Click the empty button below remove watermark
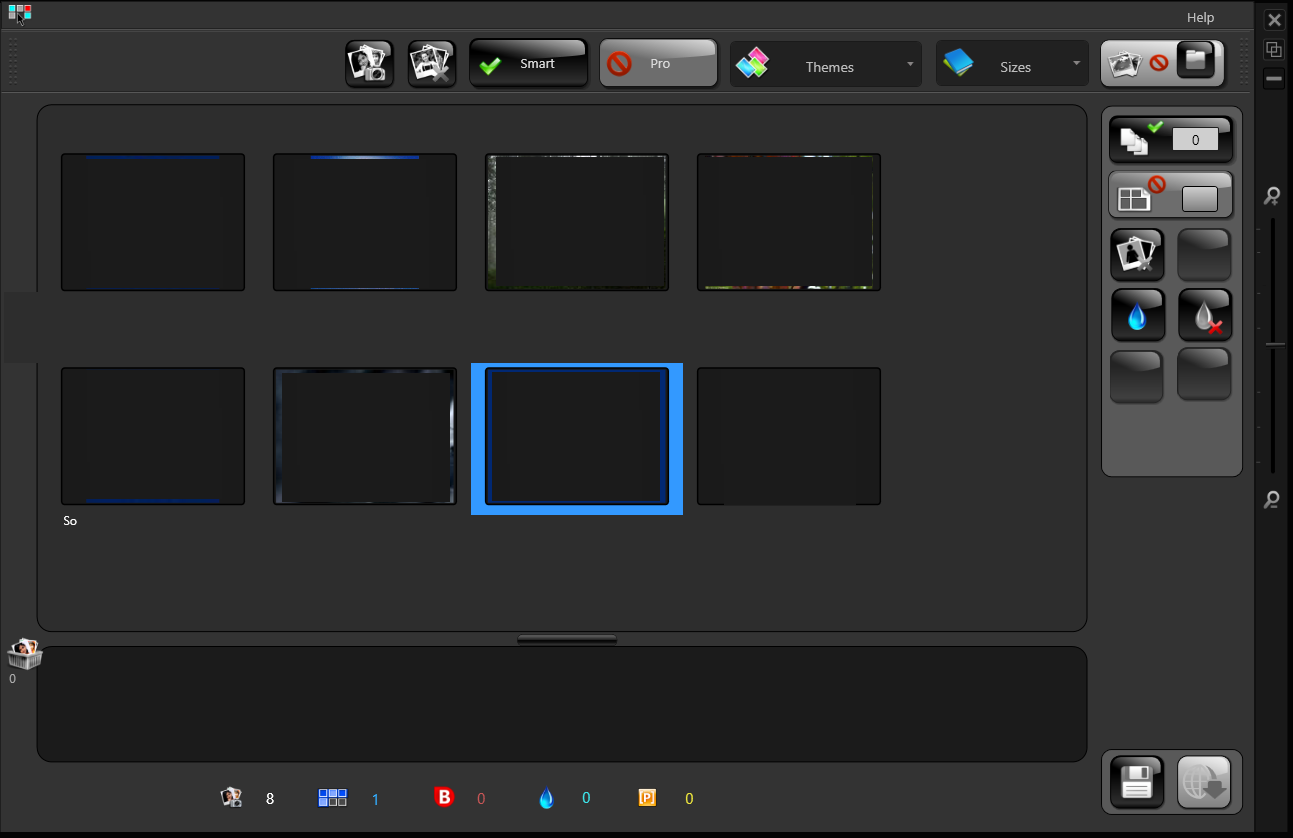 (1204, 374)
